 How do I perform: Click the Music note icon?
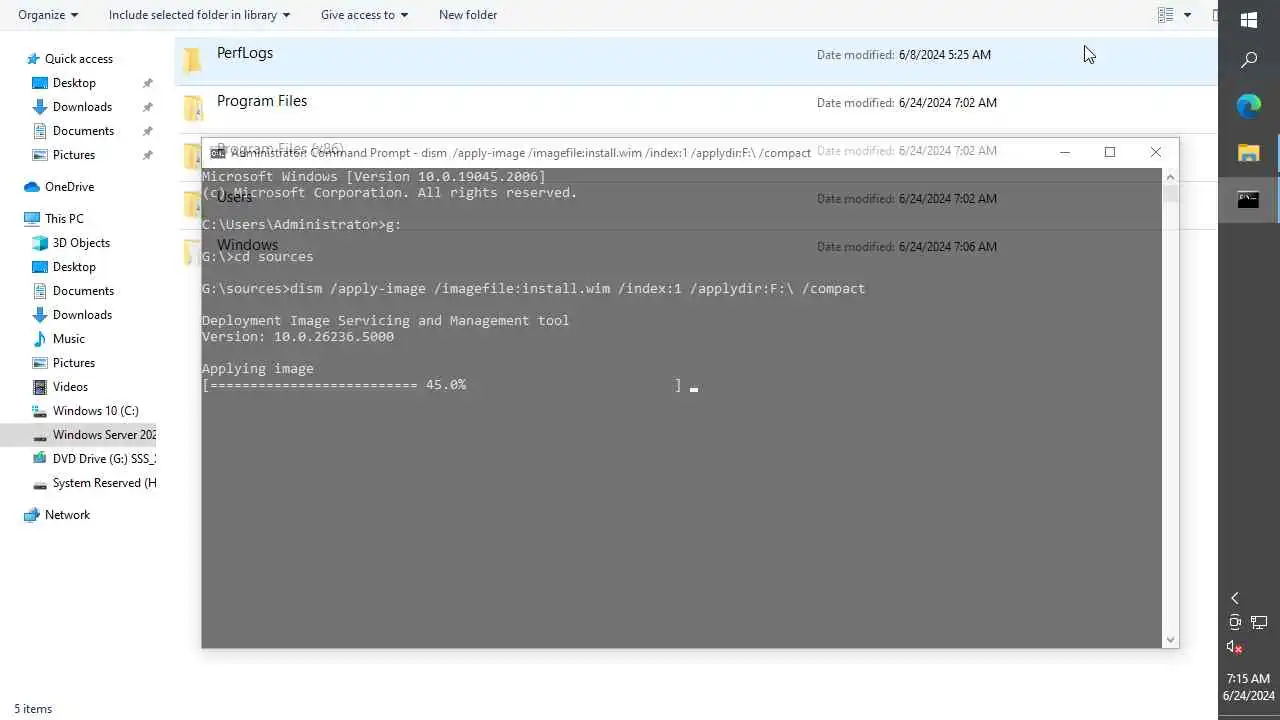[40, 339]
